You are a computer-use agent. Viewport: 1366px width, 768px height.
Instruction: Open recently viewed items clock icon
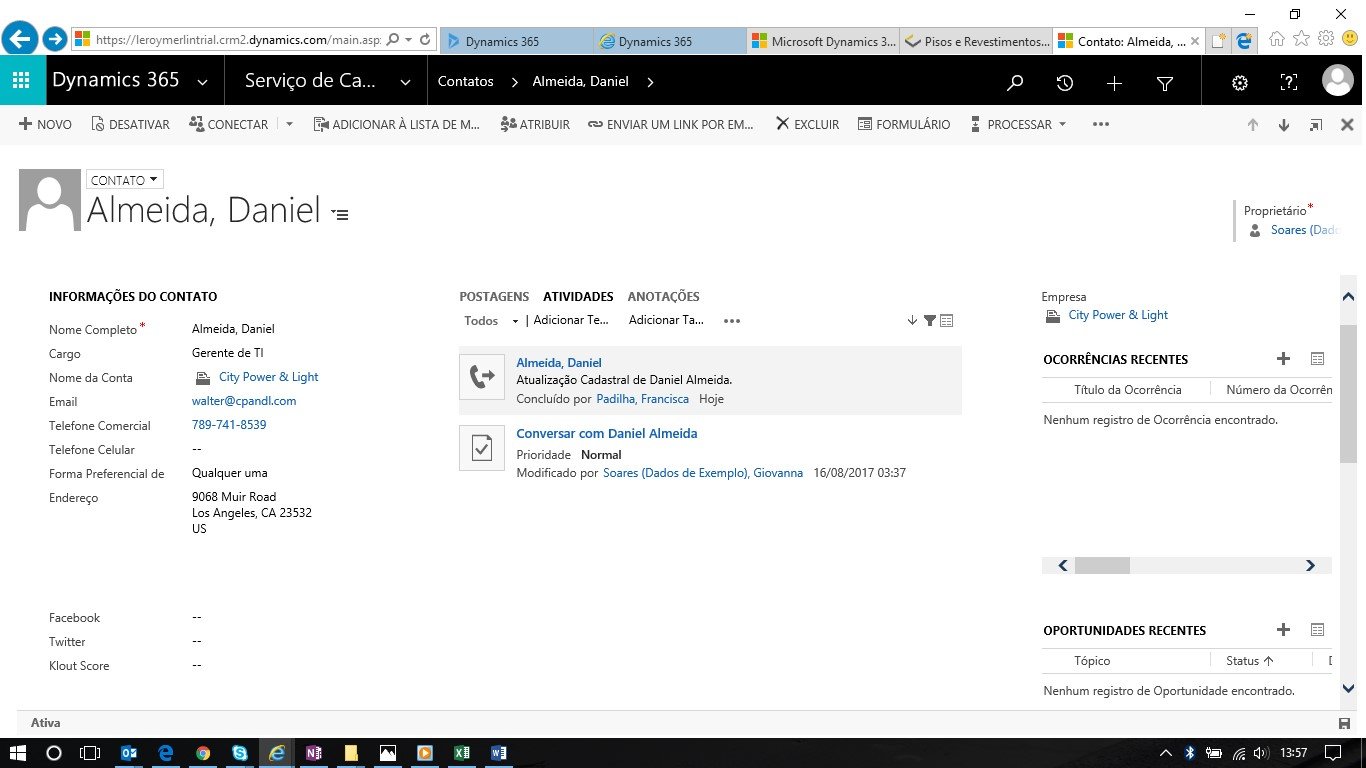pos(1065,83)
